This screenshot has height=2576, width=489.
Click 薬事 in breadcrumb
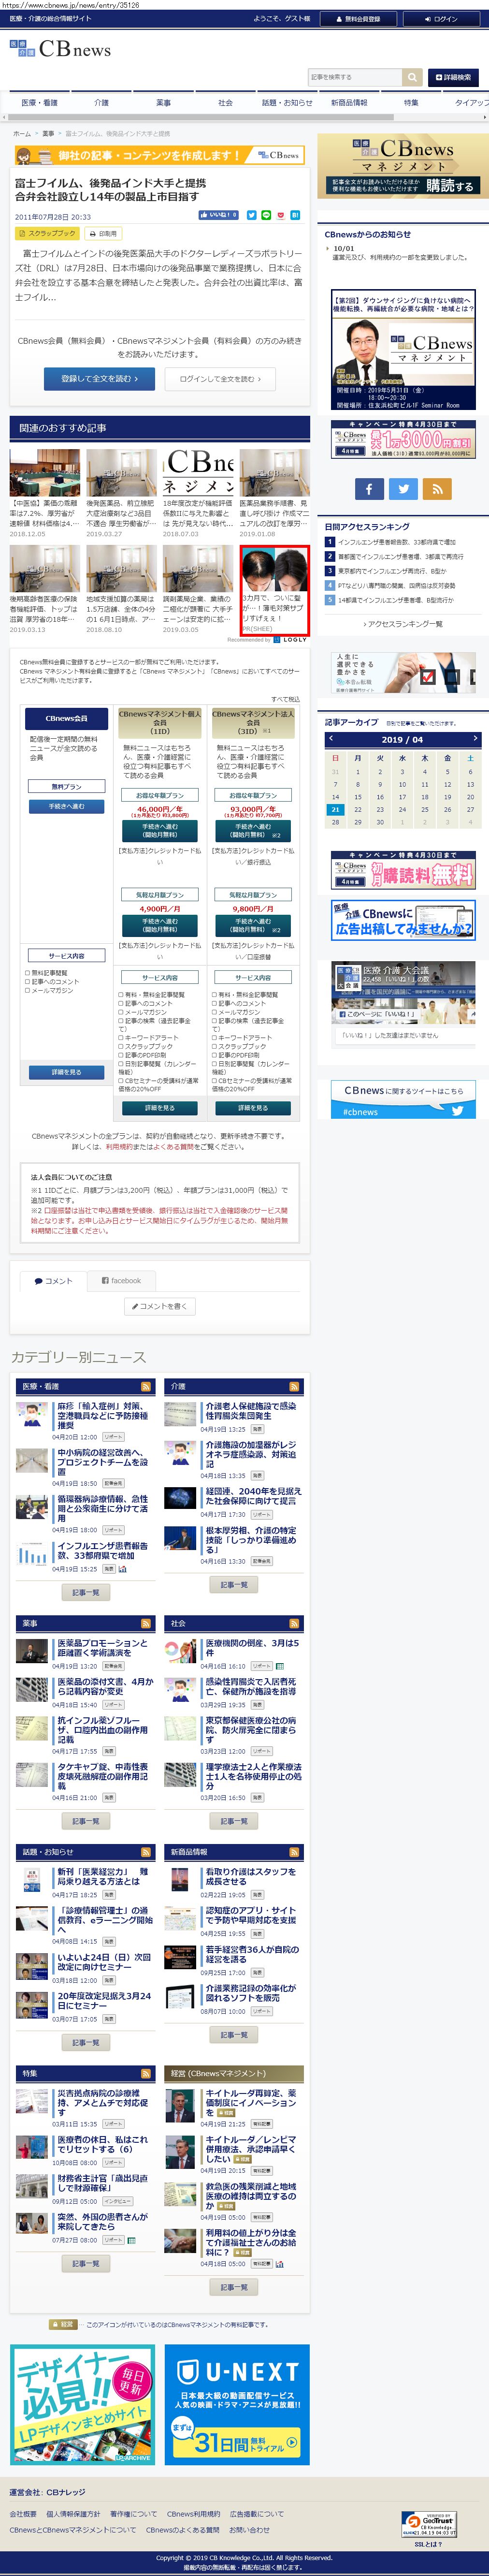(x=48, y=133)
